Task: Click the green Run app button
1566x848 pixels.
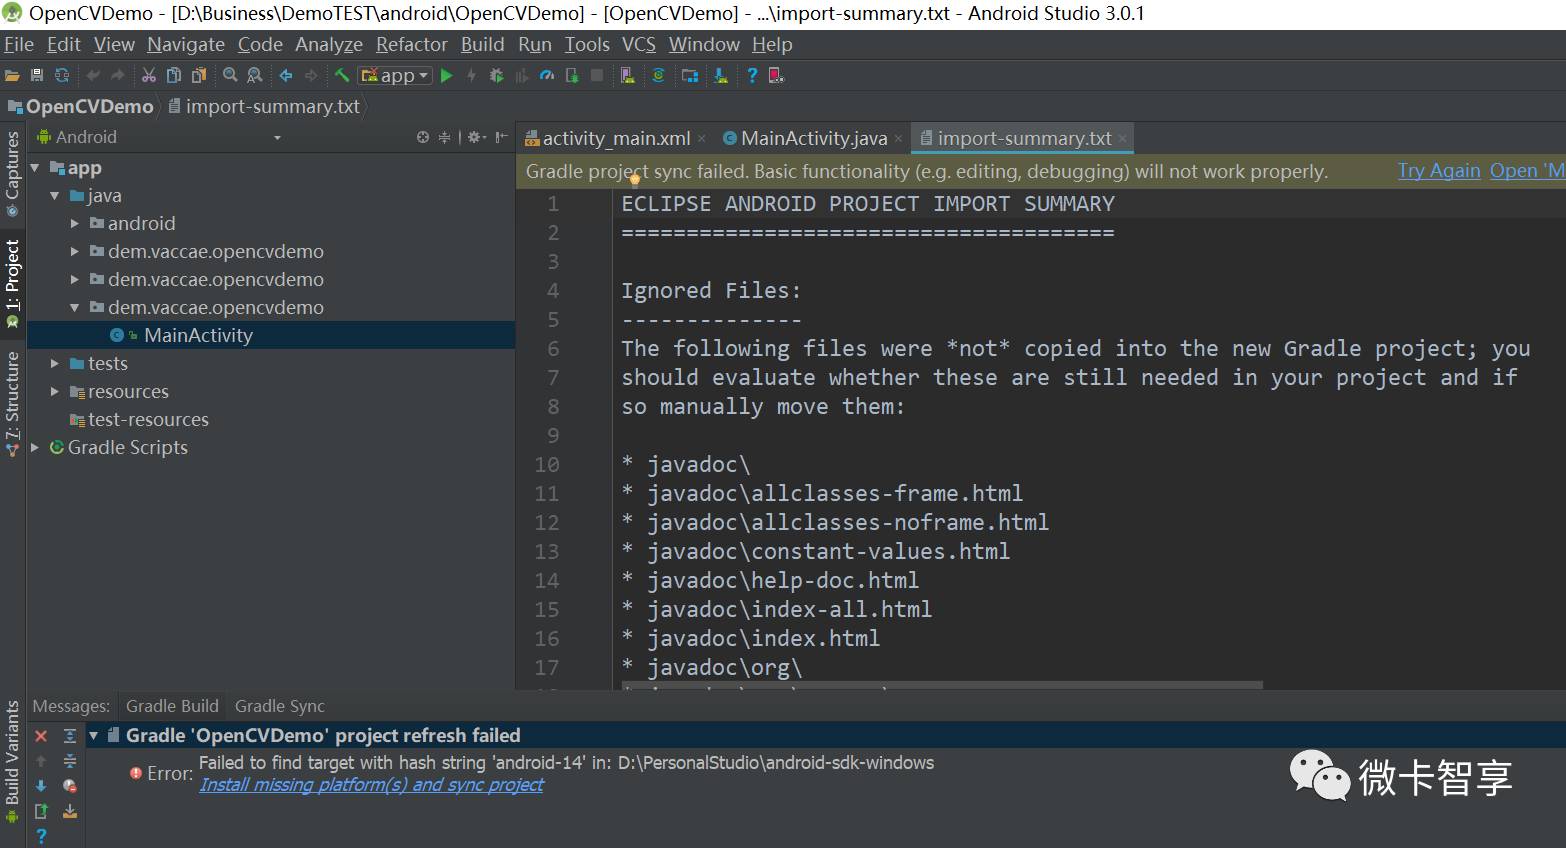Action: point(447,75)
